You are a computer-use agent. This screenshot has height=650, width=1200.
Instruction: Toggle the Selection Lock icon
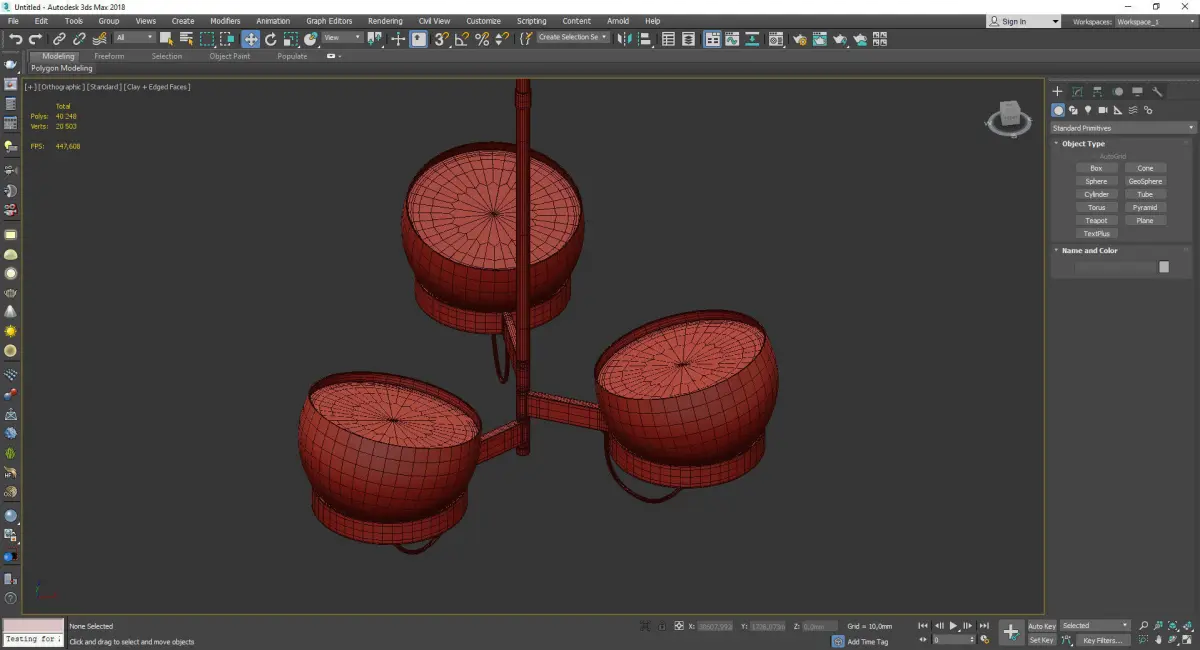pos(660,626)
